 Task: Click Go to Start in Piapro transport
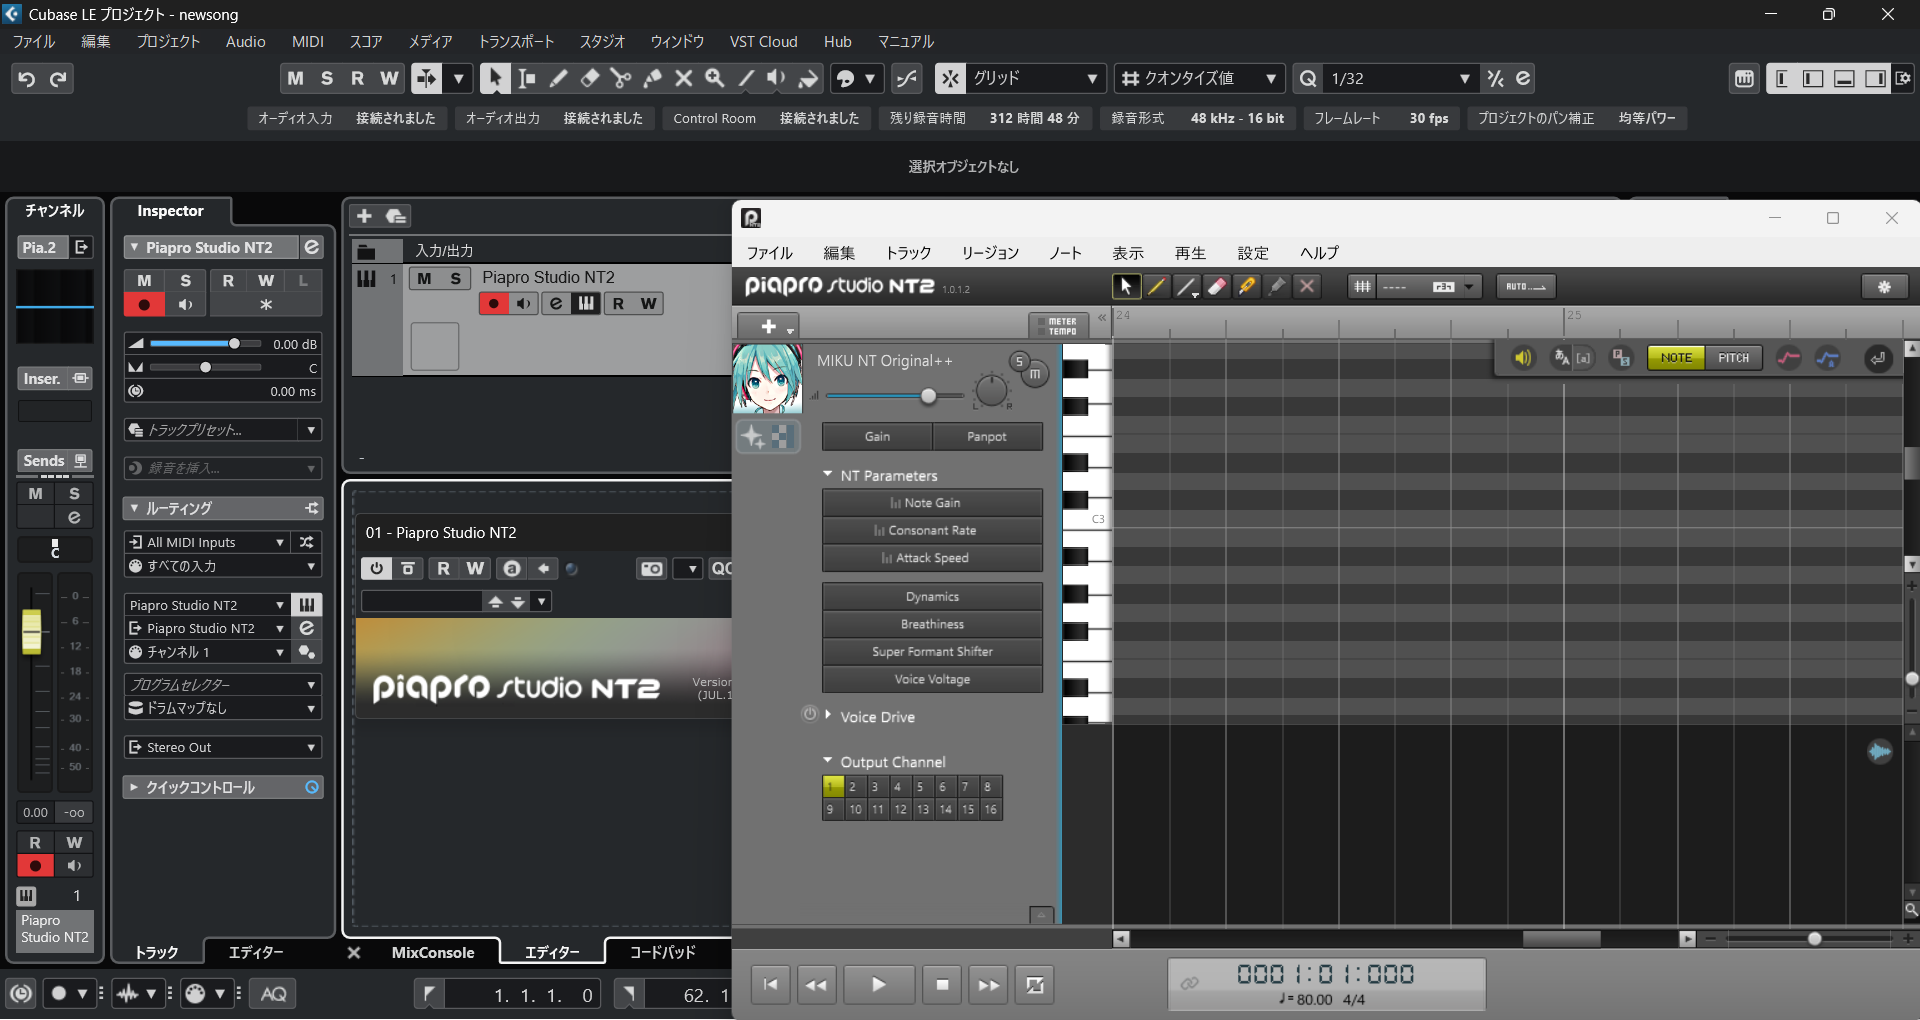[x=770, y=985]
